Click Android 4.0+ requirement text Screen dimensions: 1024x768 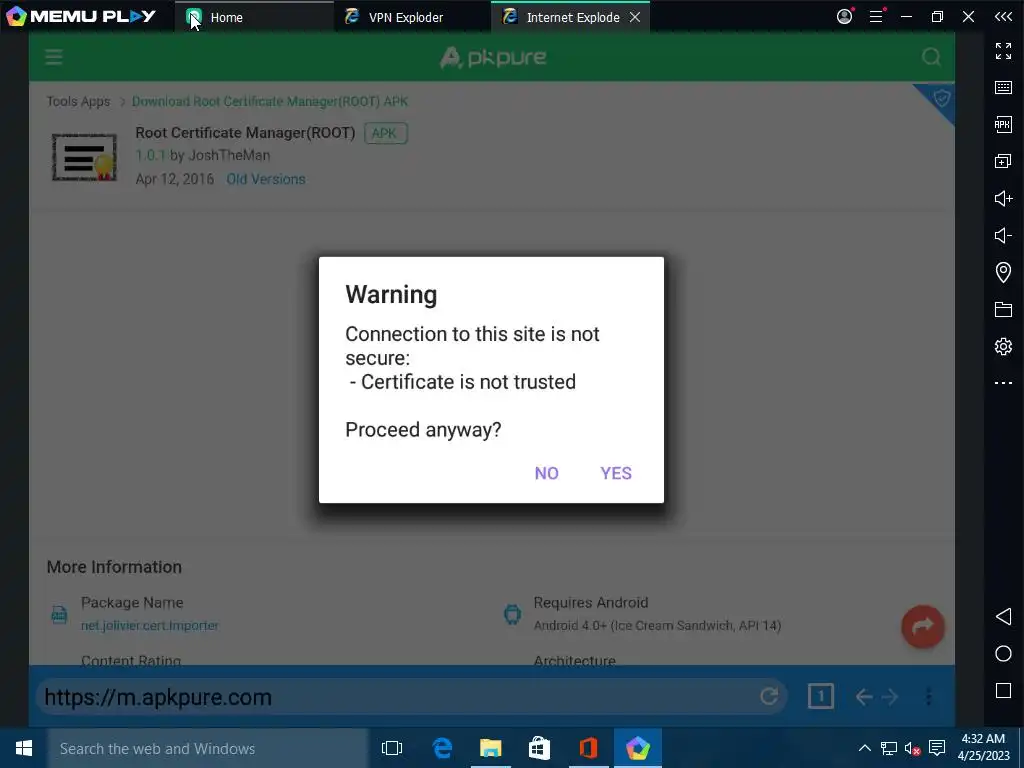657,625
